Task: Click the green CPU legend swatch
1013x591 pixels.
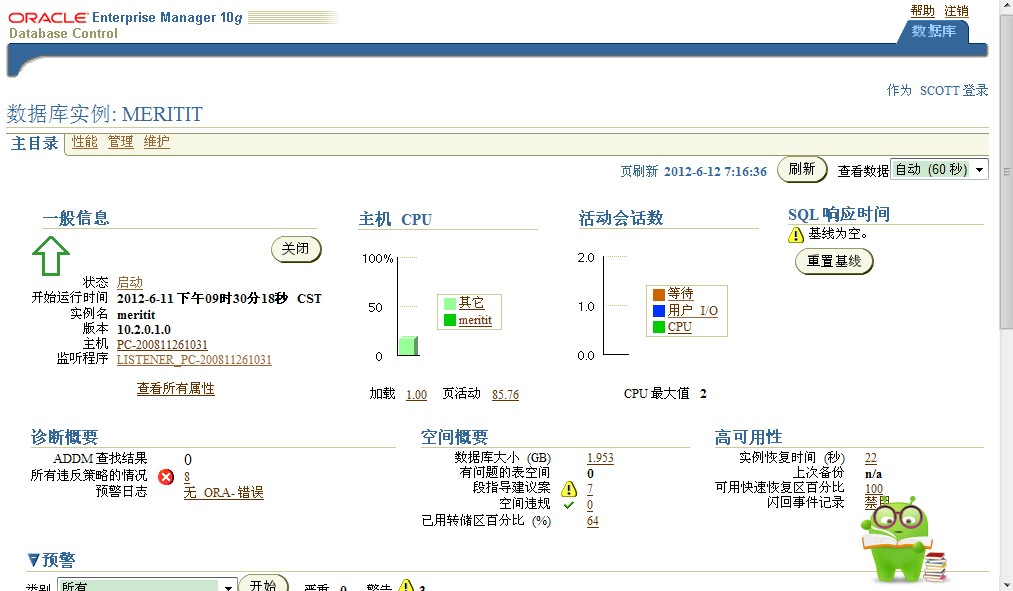Action: [x=658, y=327]
